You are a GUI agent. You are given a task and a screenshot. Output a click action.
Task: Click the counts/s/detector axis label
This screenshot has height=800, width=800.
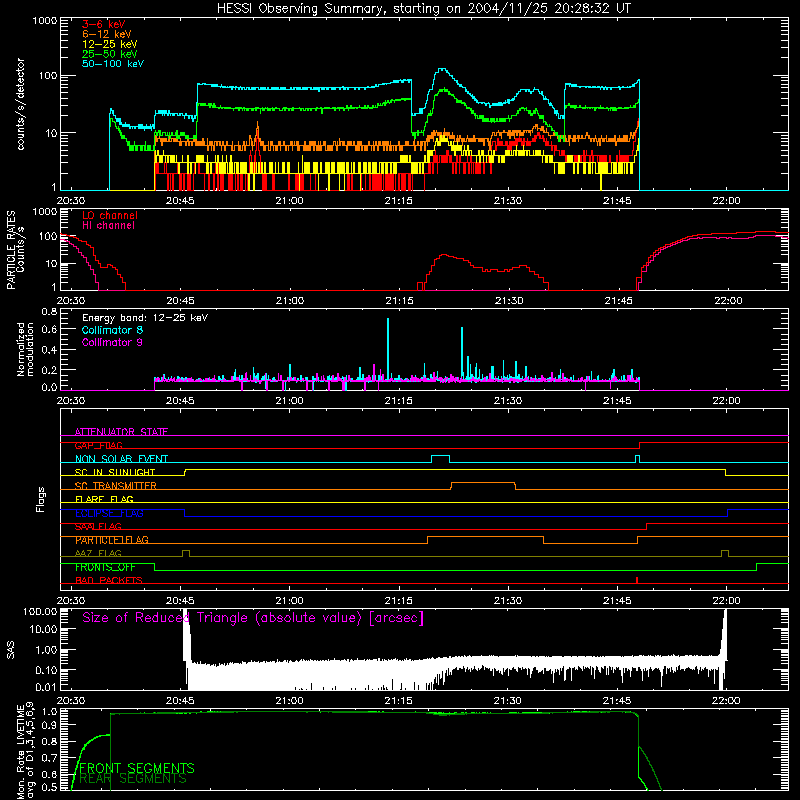[x=20, y=104]
